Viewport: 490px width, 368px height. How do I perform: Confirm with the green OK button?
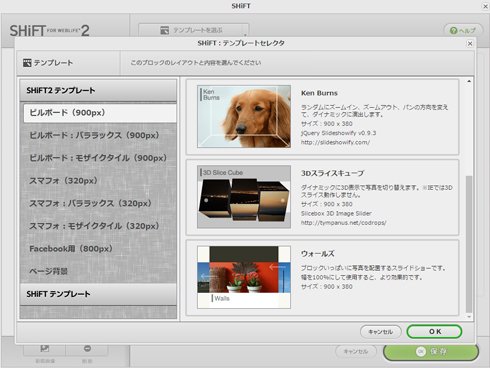[x=434, y=332]
